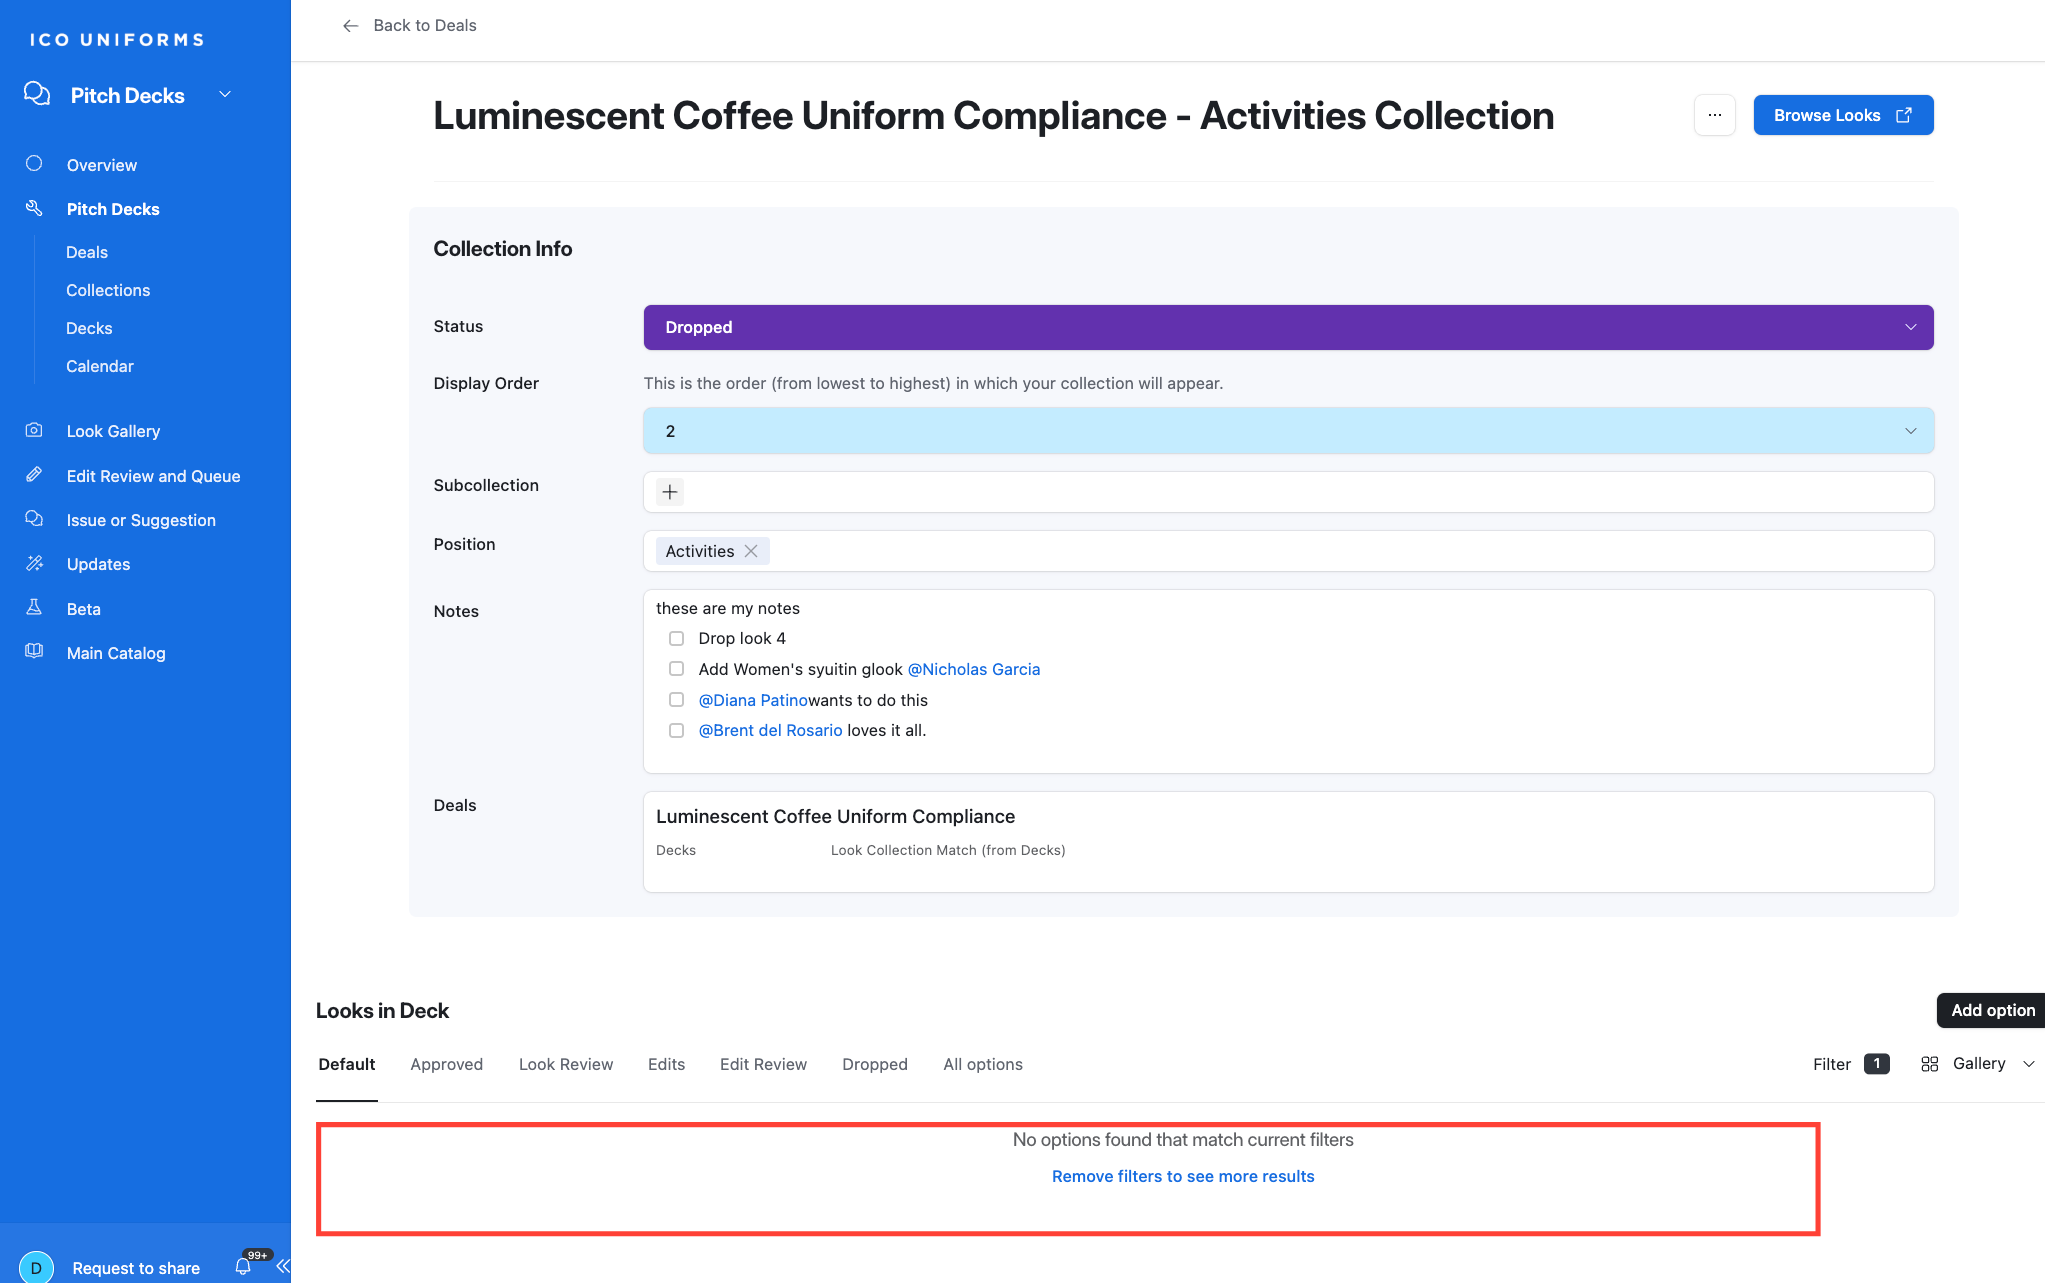
Task: Click the Beta flask icon
Action: click(x=34, y=608)
